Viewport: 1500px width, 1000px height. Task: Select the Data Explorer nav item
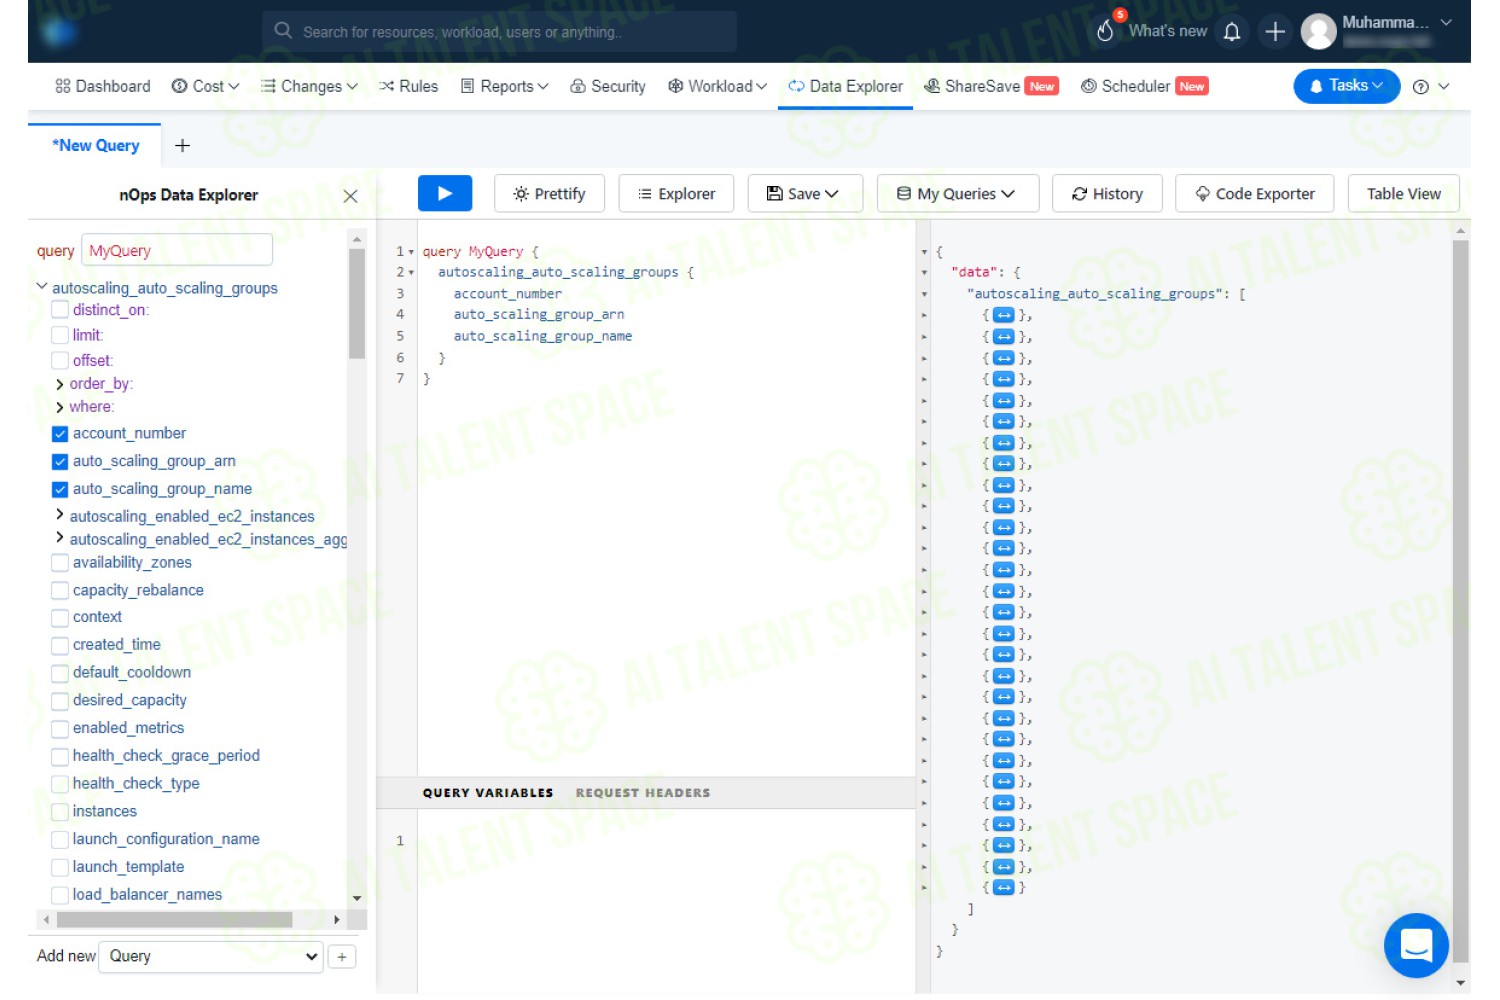(845, 87)
